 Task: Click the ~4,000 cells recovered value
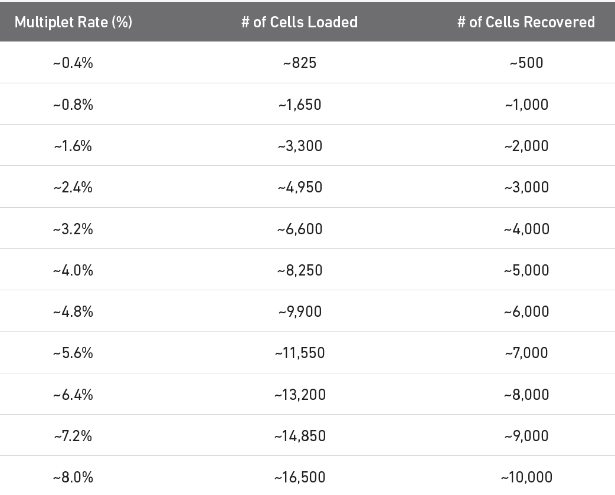[x=525, y=229]
